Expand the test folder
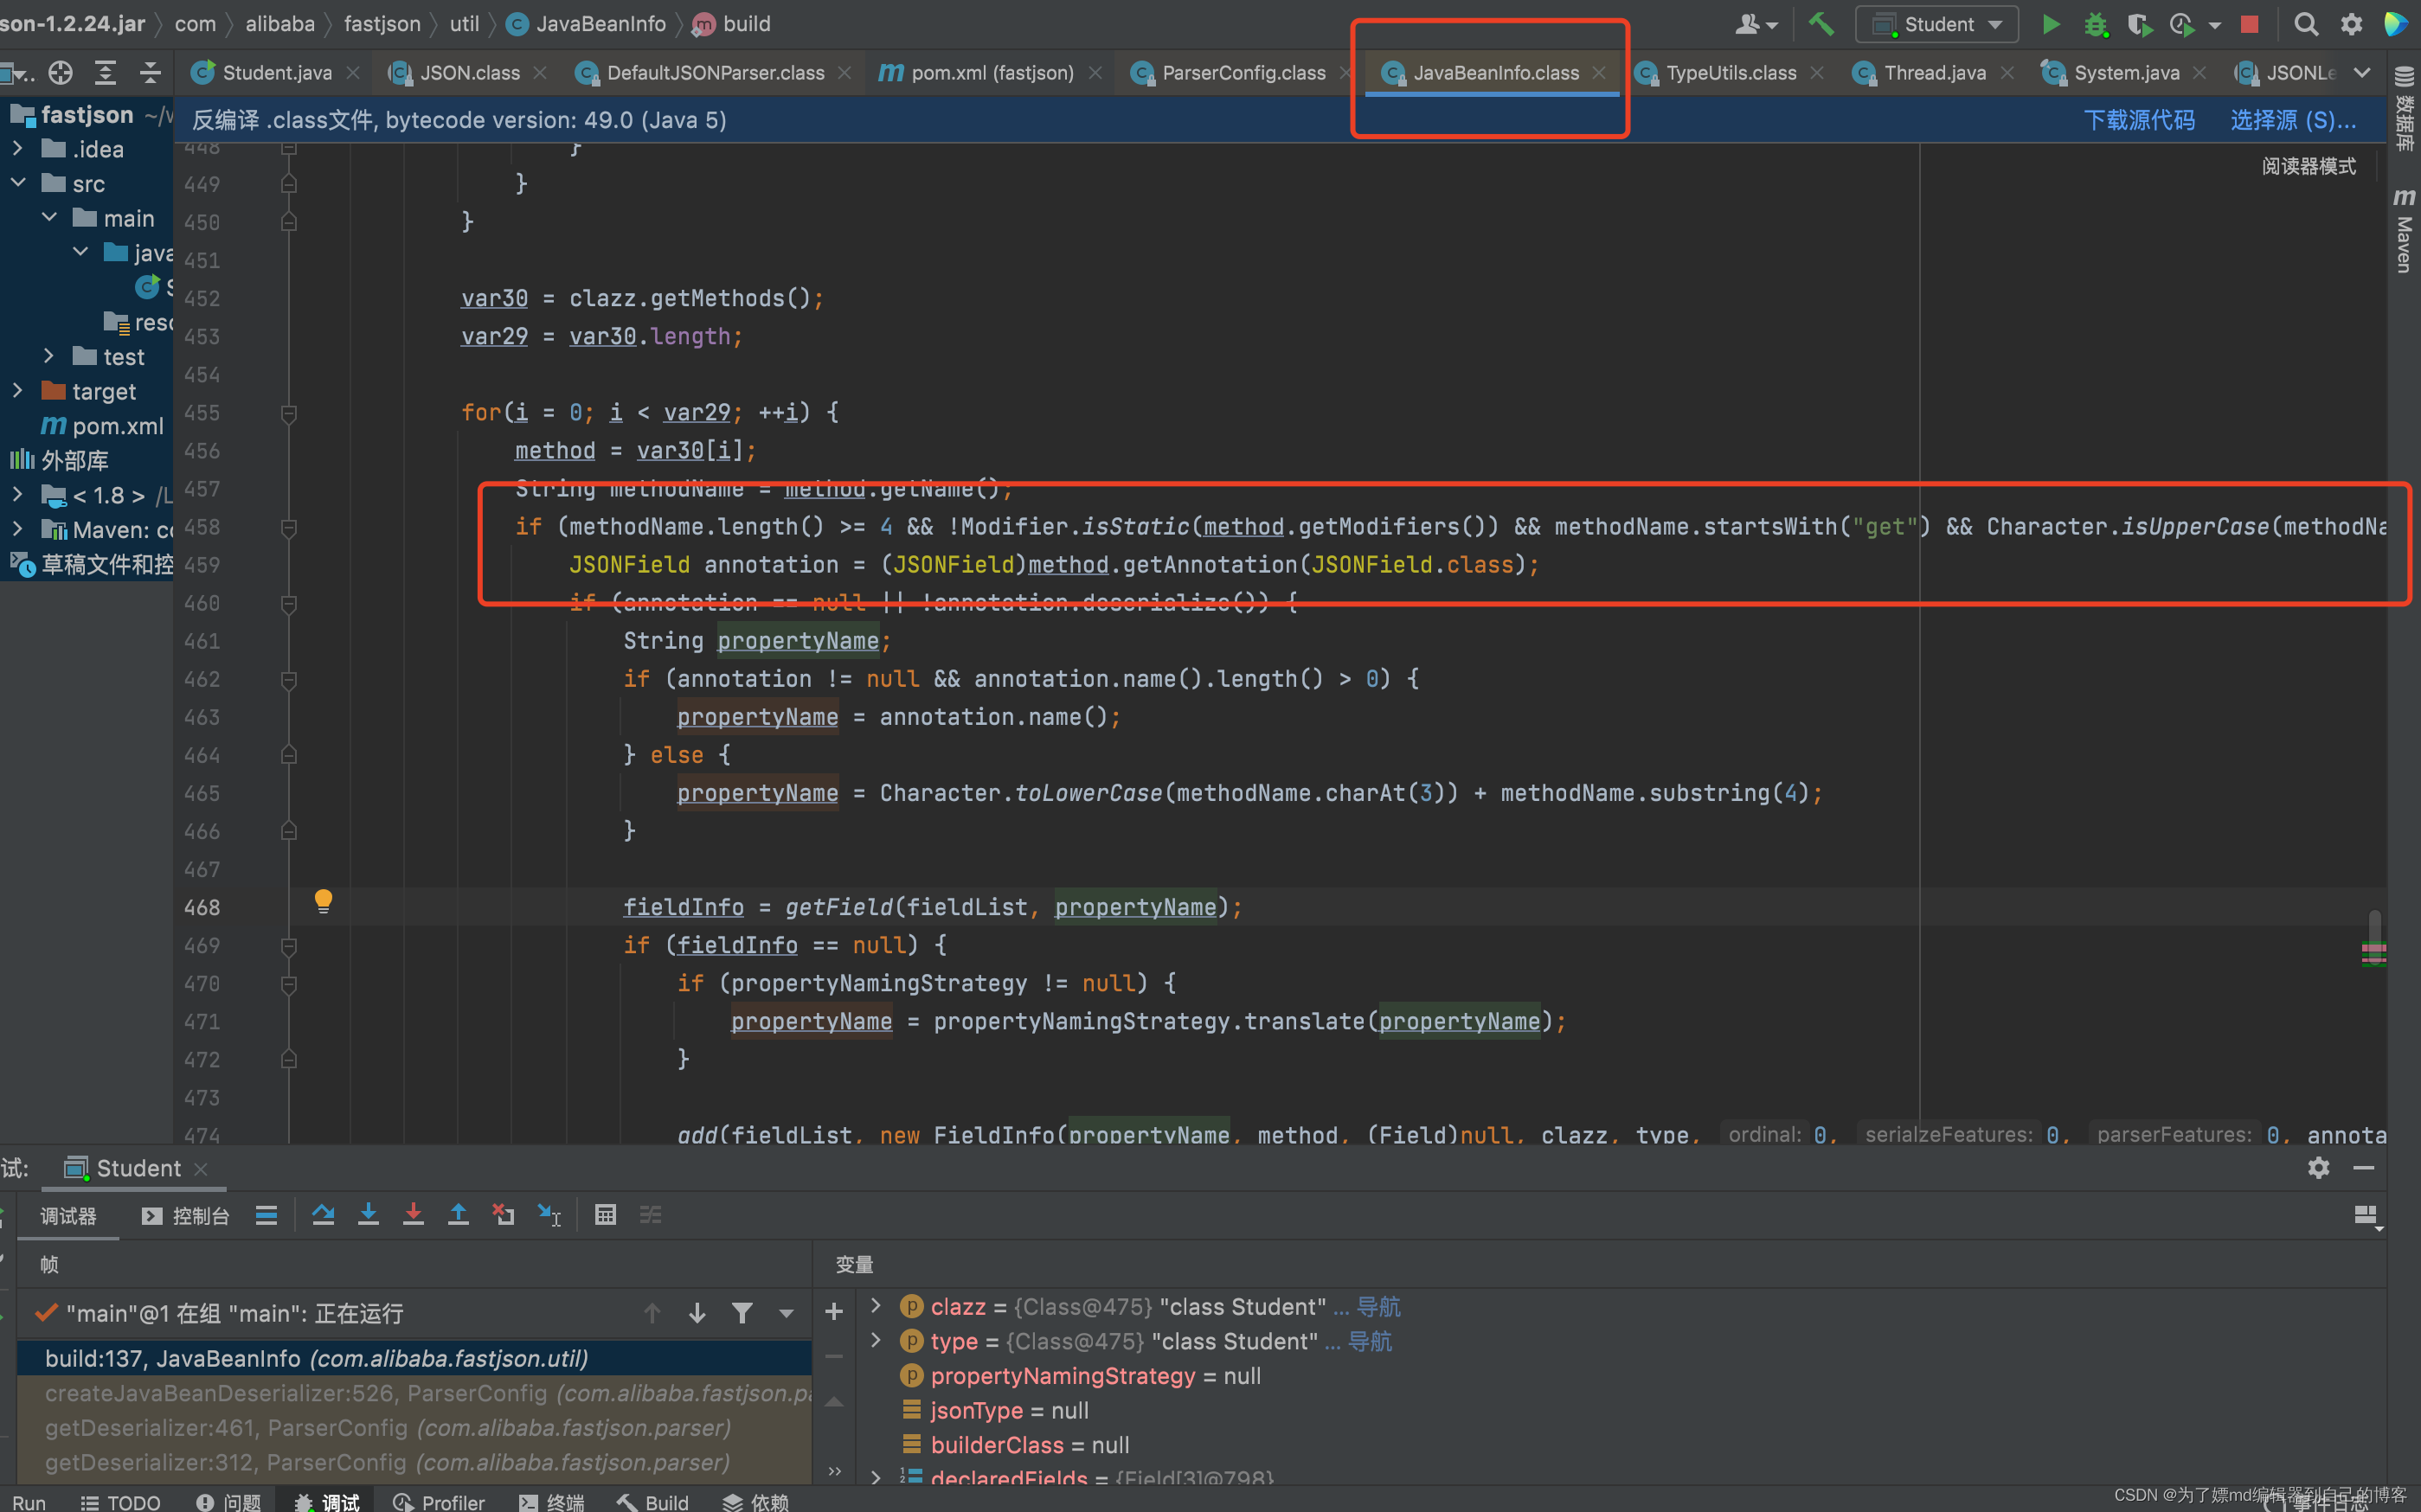2421x1512 pixels. 49,356
